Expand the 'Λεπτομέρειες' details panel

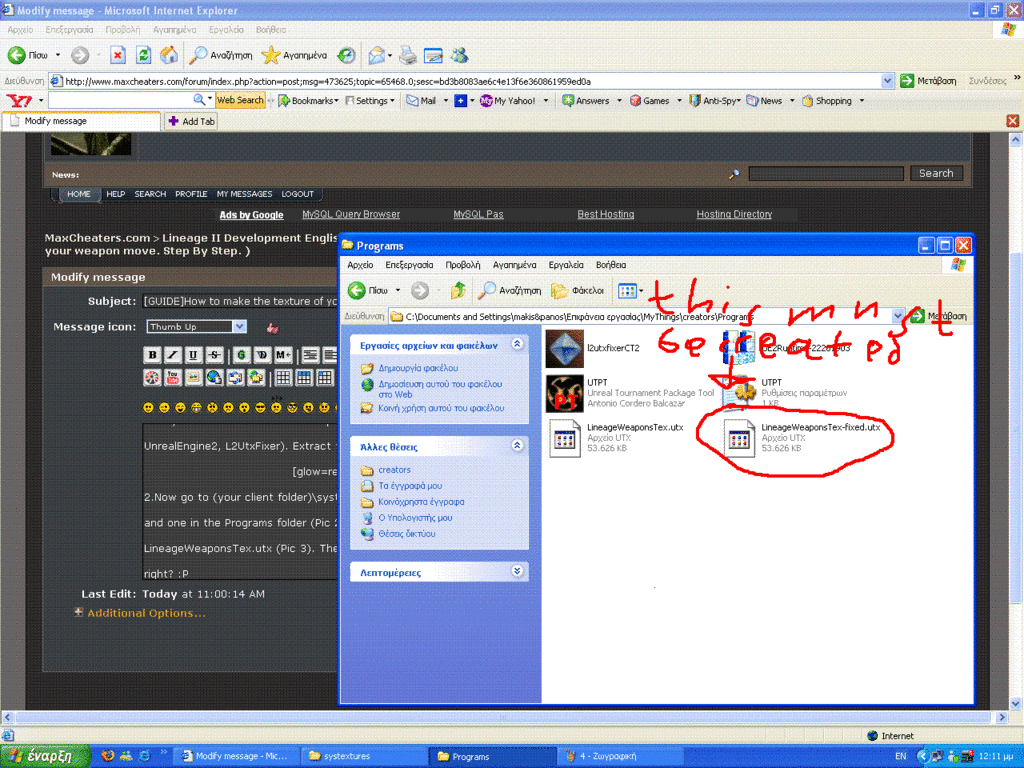tap(517, 572)
